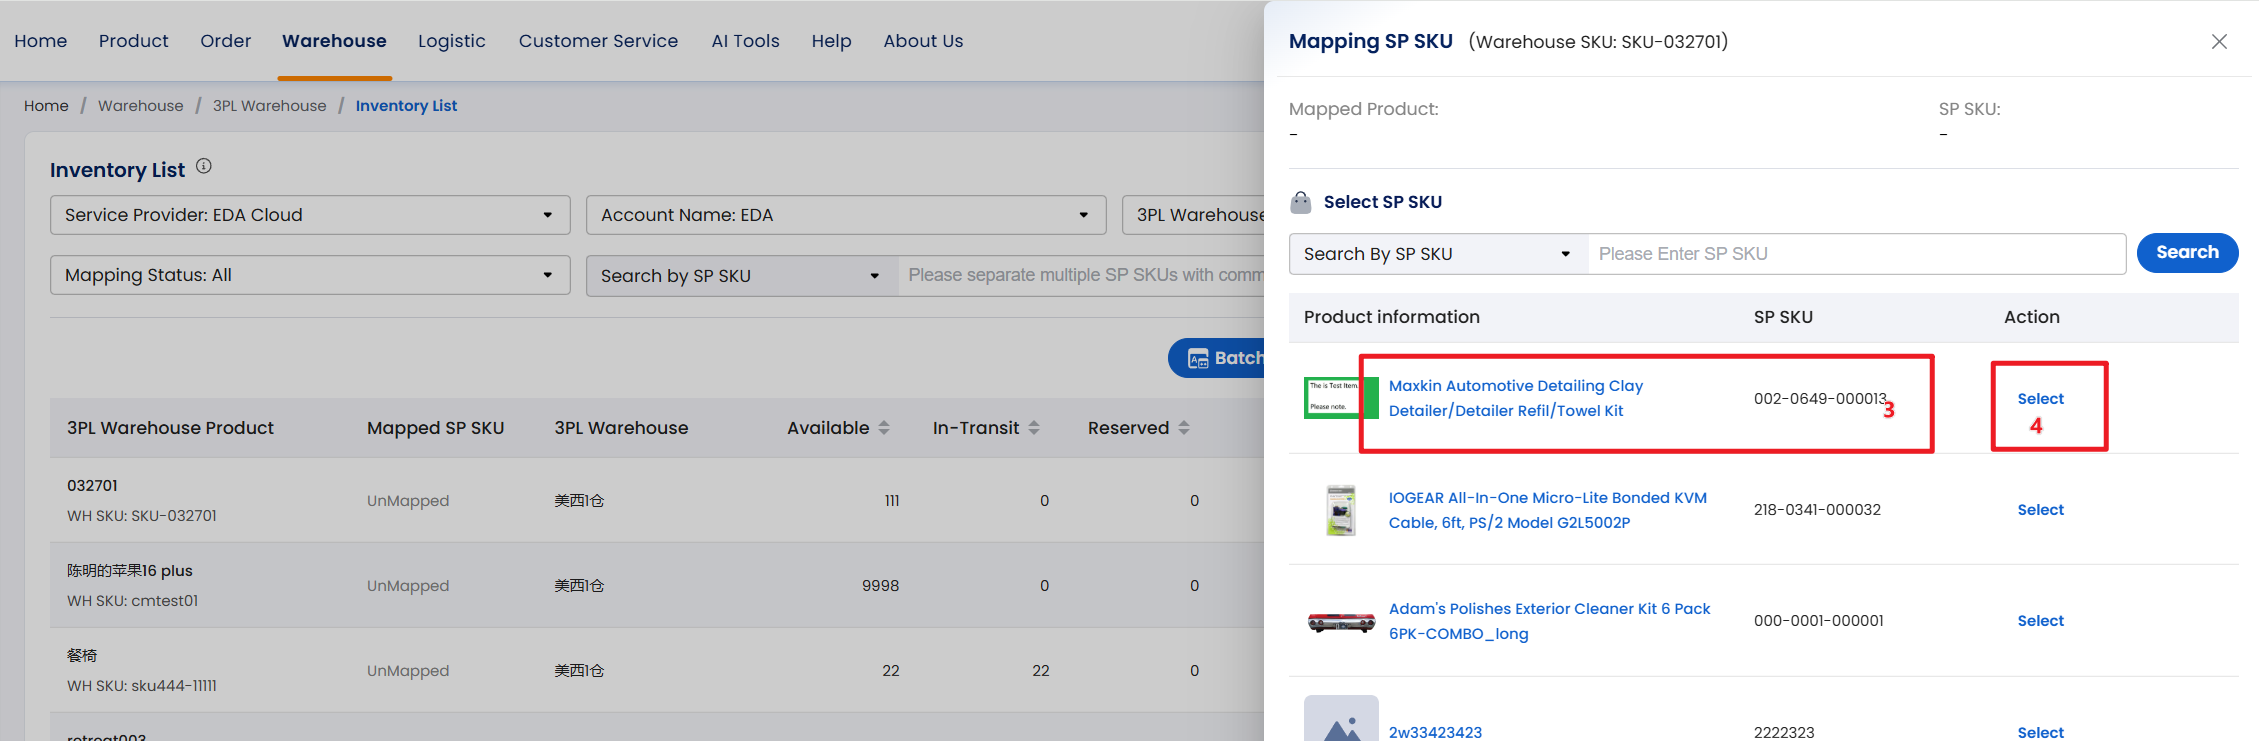This screenshot has height=741, width=2259.
Task: Open Adam's Polishes Exterior Cleaner Kit link
Action: [x=1549, y=621]
